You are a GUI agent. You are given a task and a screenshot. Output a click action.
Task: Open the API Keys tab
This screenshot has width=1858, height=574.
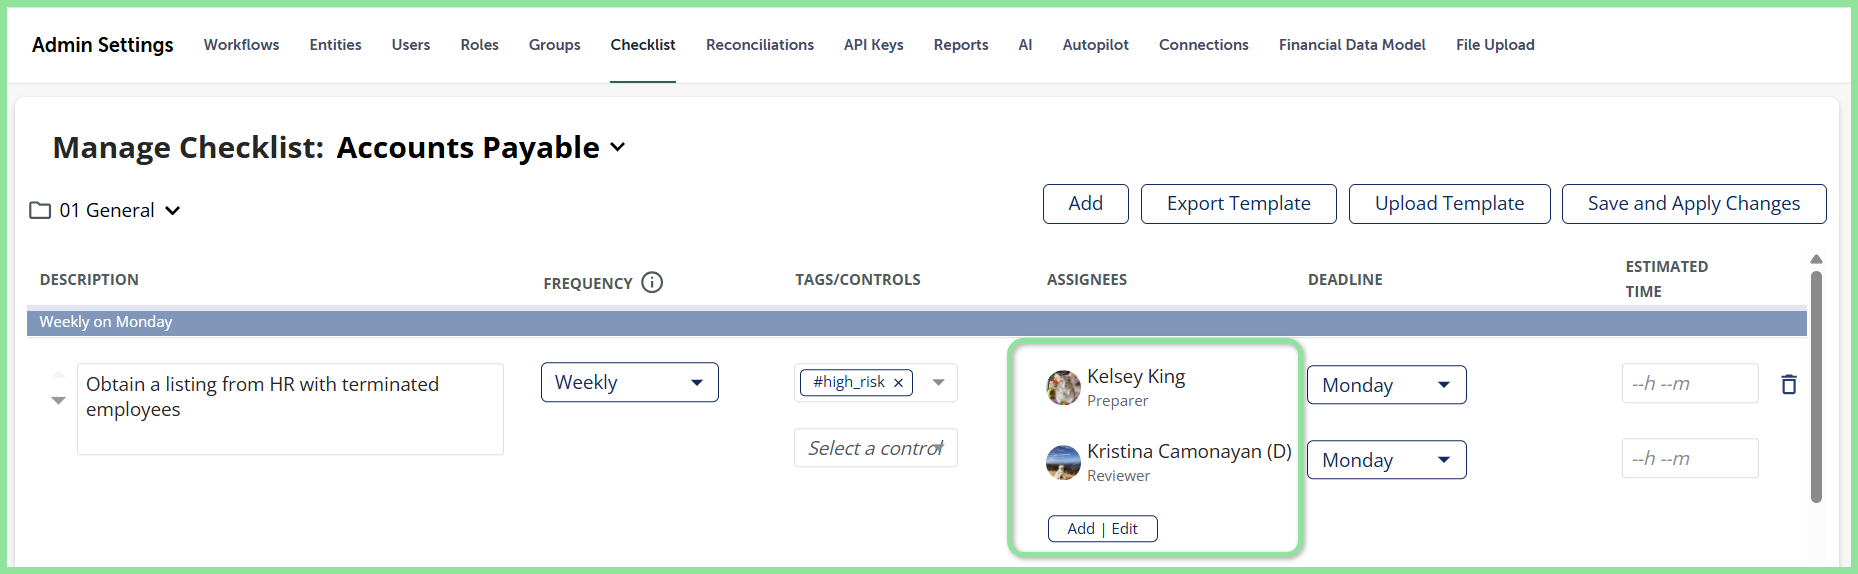click(x=874, y=44)
